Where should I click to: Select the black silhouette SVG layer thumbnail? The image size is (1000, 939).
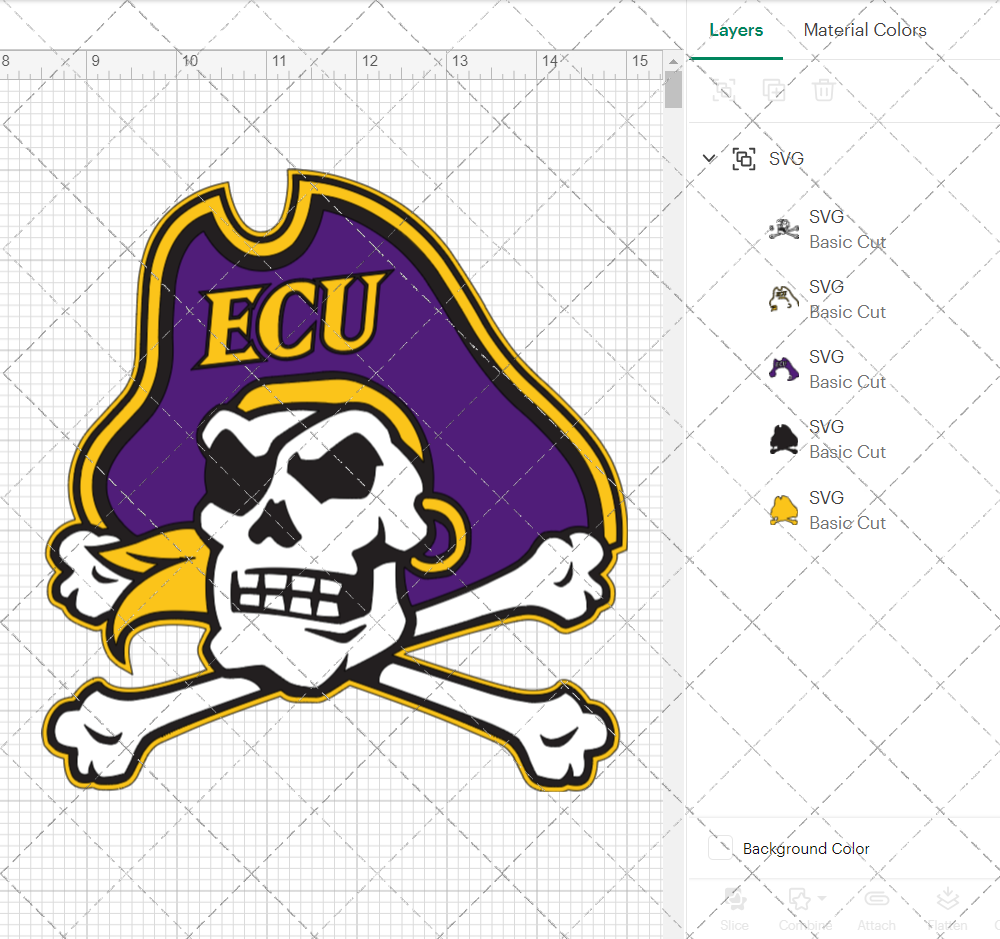click(x=784, y=440)
